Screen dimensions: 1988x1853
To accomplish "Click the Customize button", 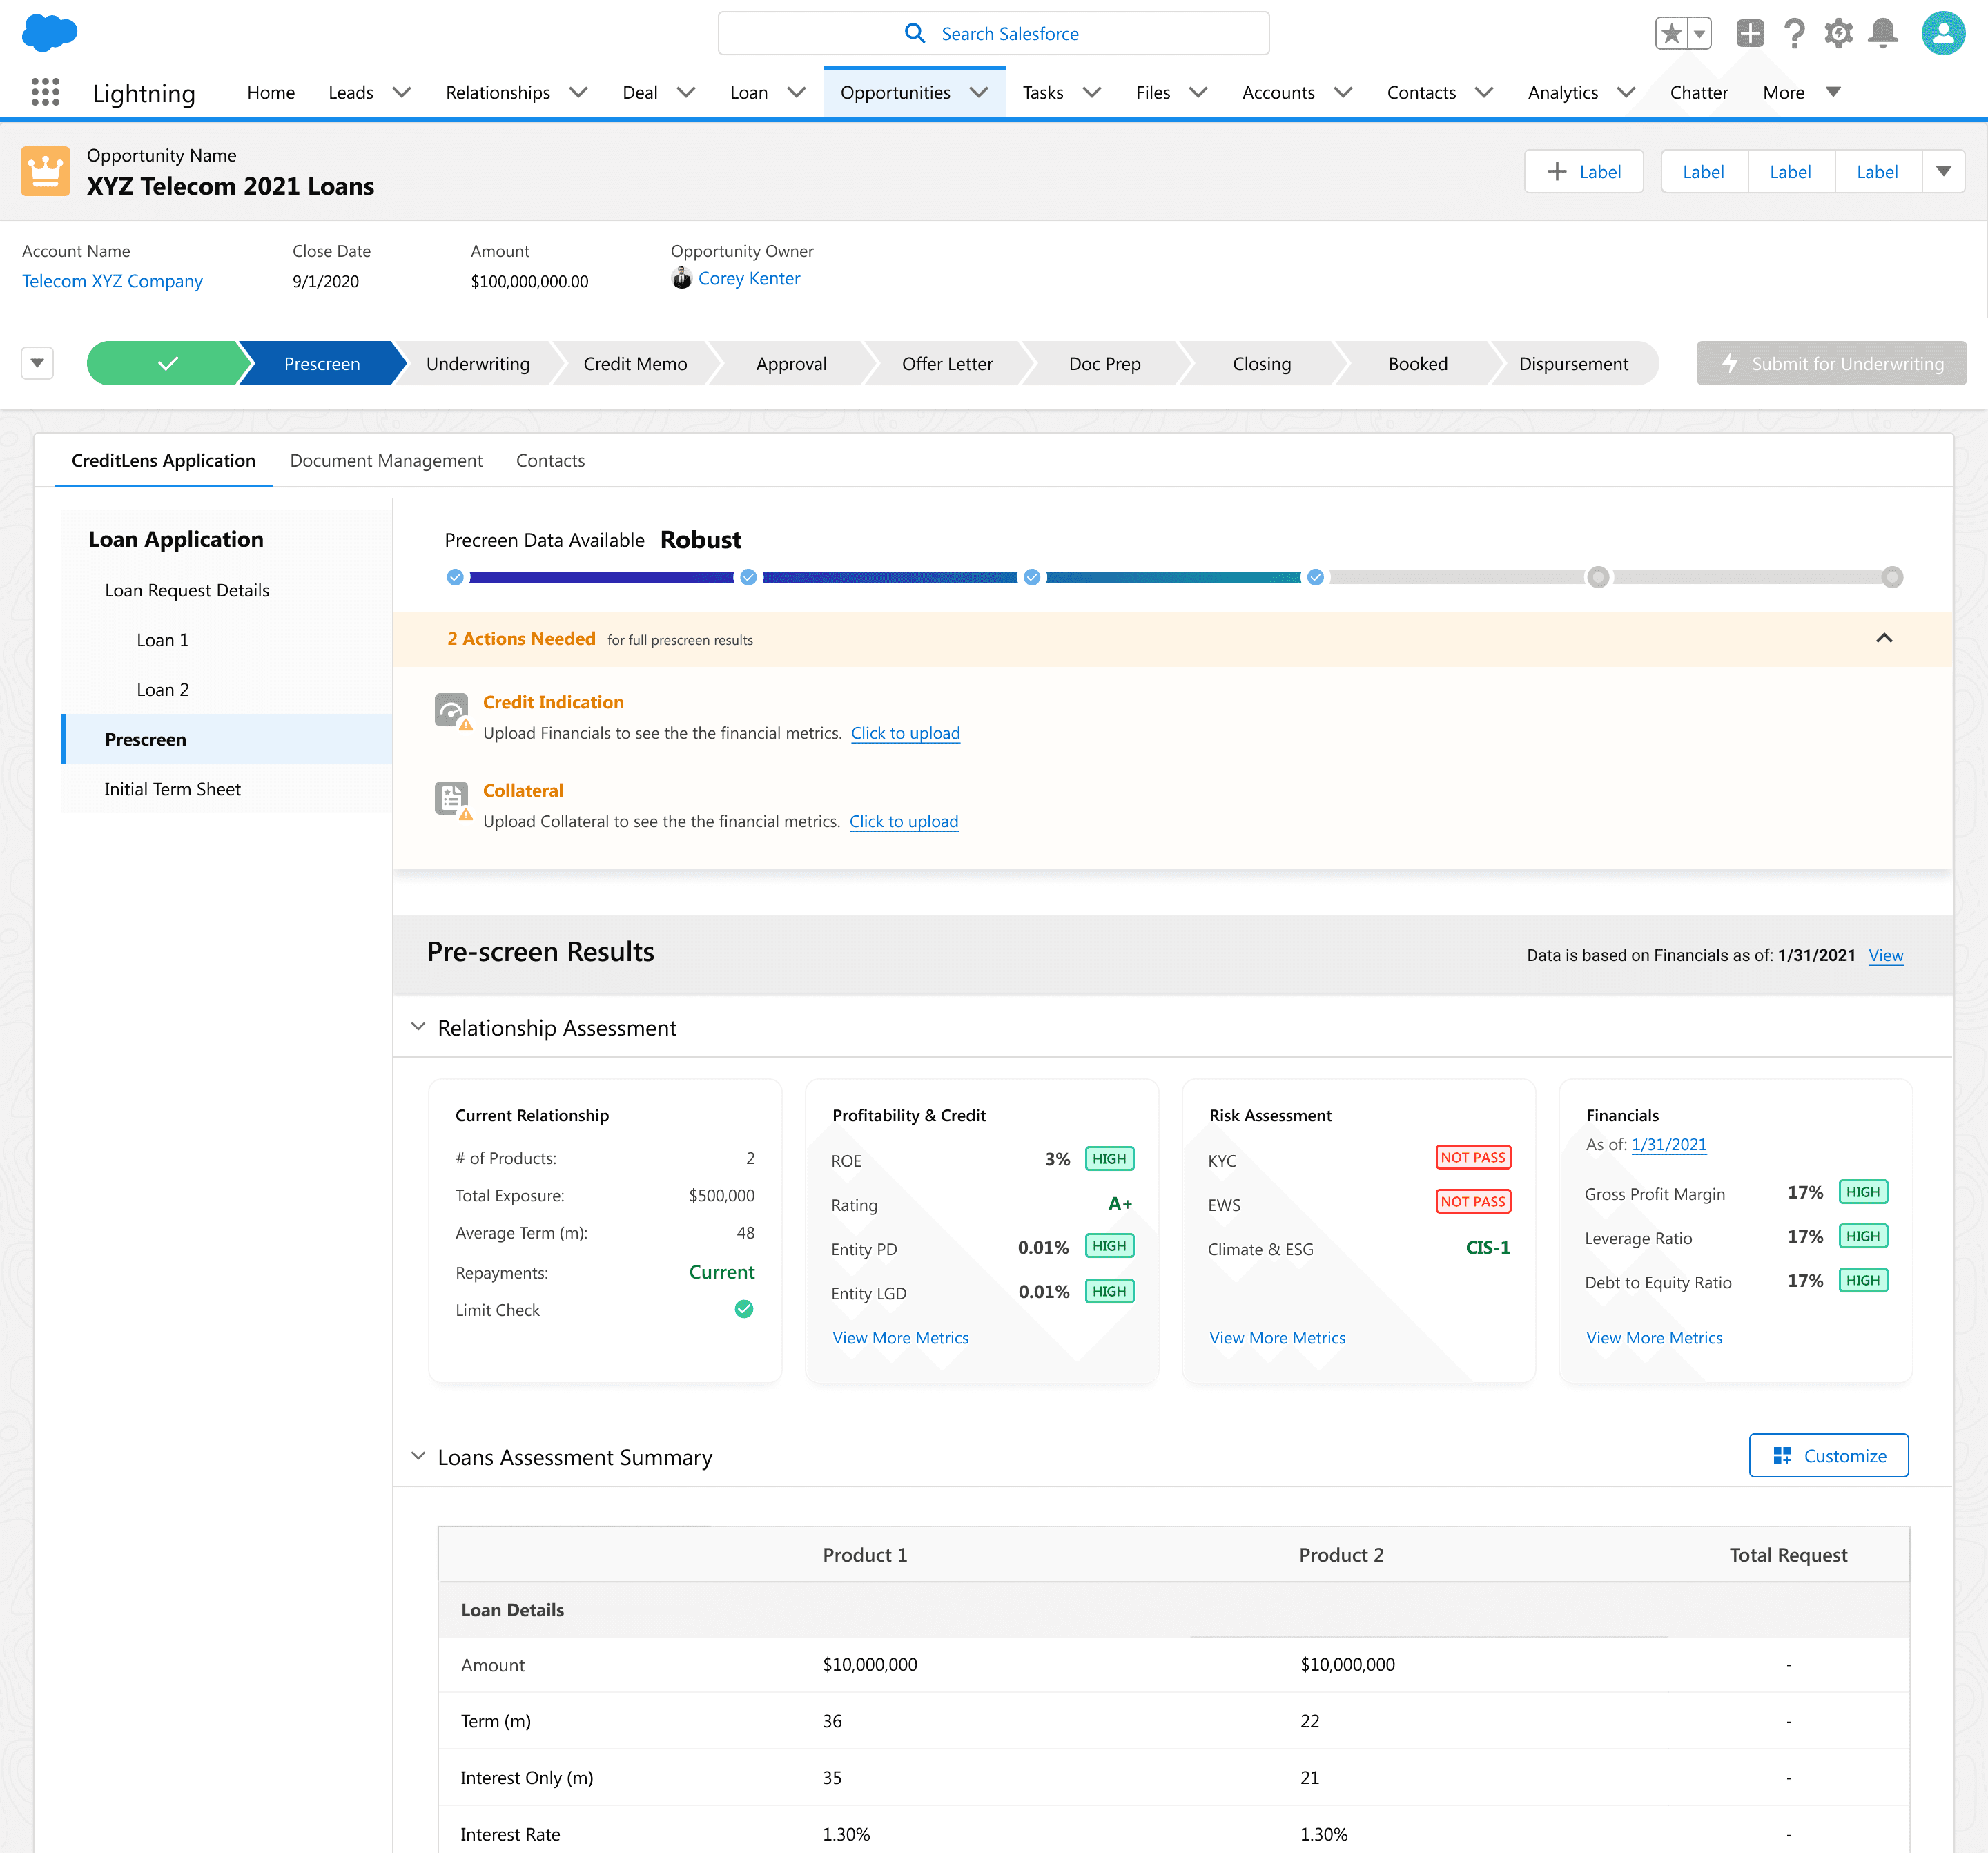I will click(1828, 1455).
